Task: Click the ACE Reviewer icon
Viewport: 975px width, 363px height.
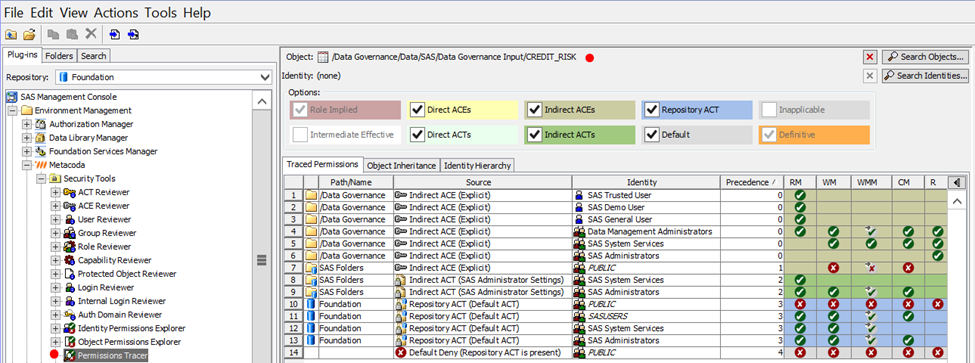Action: coord(69,206)
